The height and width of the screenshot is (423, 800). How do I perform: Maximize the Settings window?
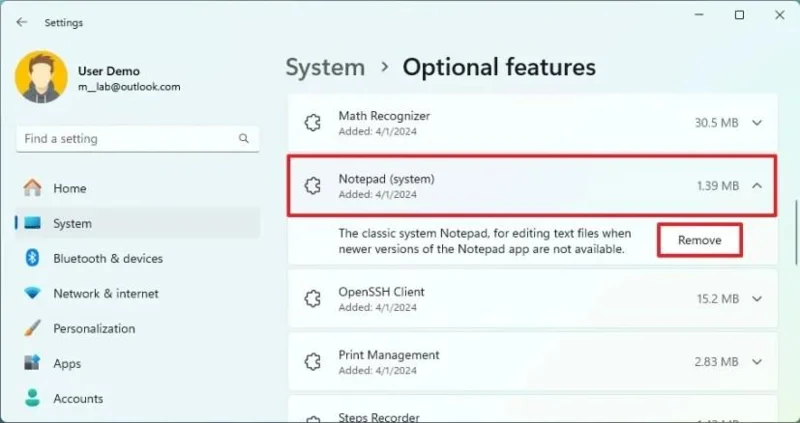739,15
